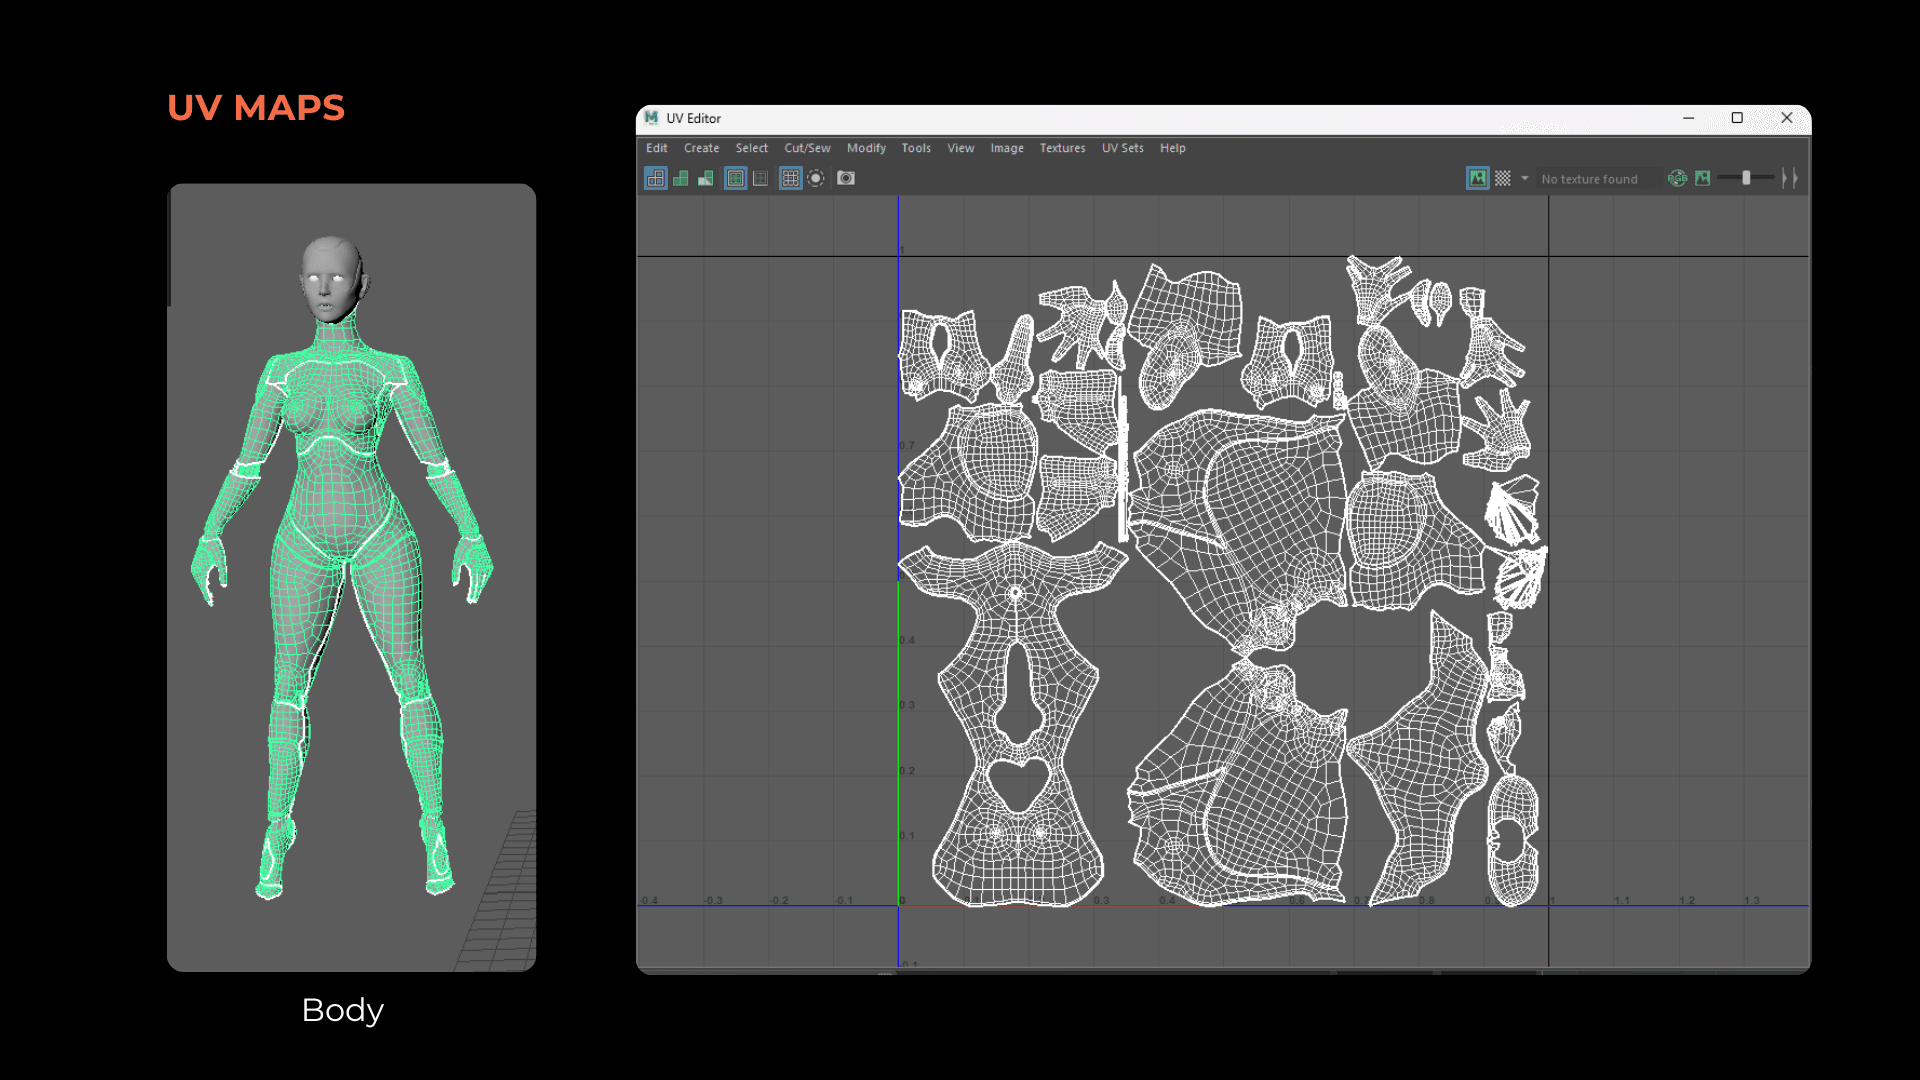The height and width of the screenshot is (1080, 1920).
Task: Click the internal borders display icon
Action: click(760, 178)
